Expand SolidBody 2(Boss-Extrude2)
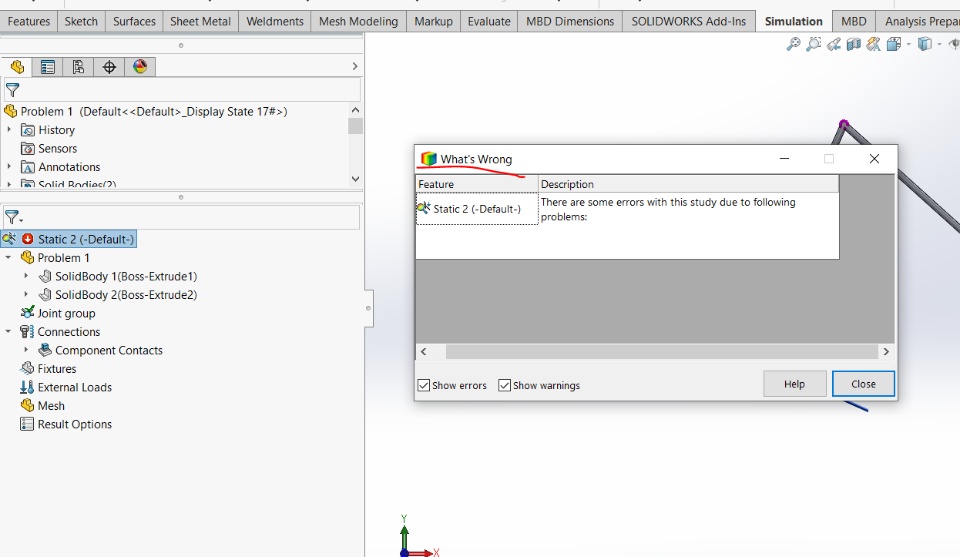 (26, 294)
